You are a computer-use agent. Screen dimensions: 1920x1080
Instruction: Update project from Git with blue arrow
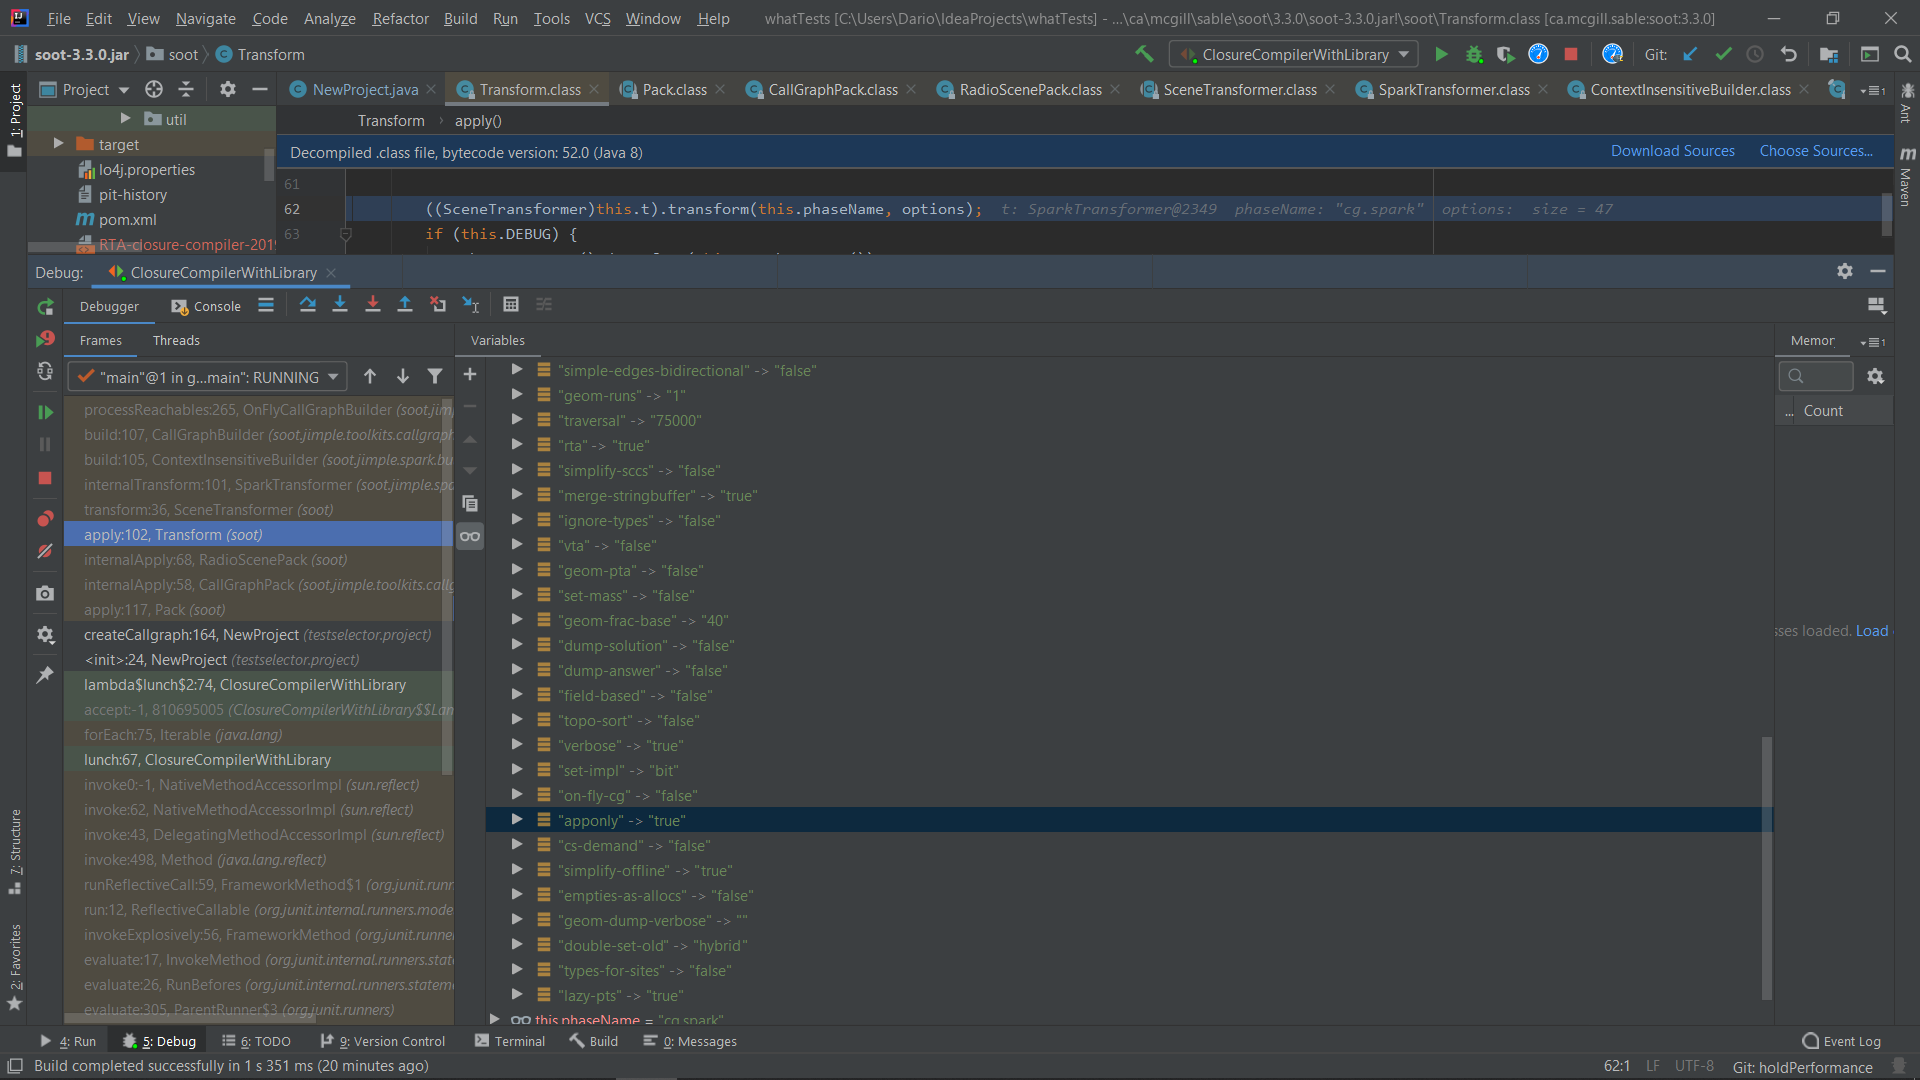[x=1691, y=54]
